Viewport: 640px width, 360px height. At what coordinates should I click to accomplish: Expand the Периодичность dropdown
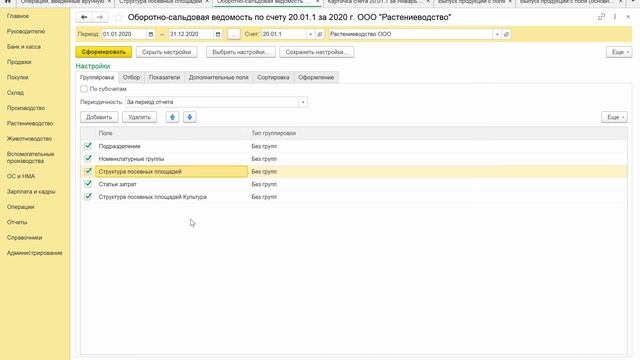tap(303, 102)
